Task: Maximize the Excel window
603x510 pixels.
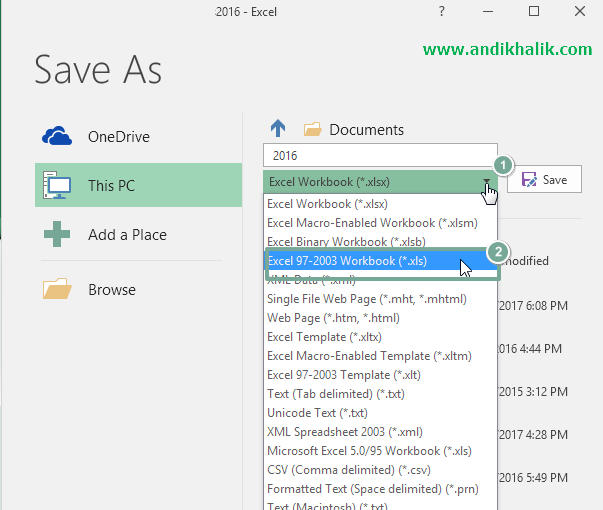Action: pyautogui.click(x=534, y=11)
